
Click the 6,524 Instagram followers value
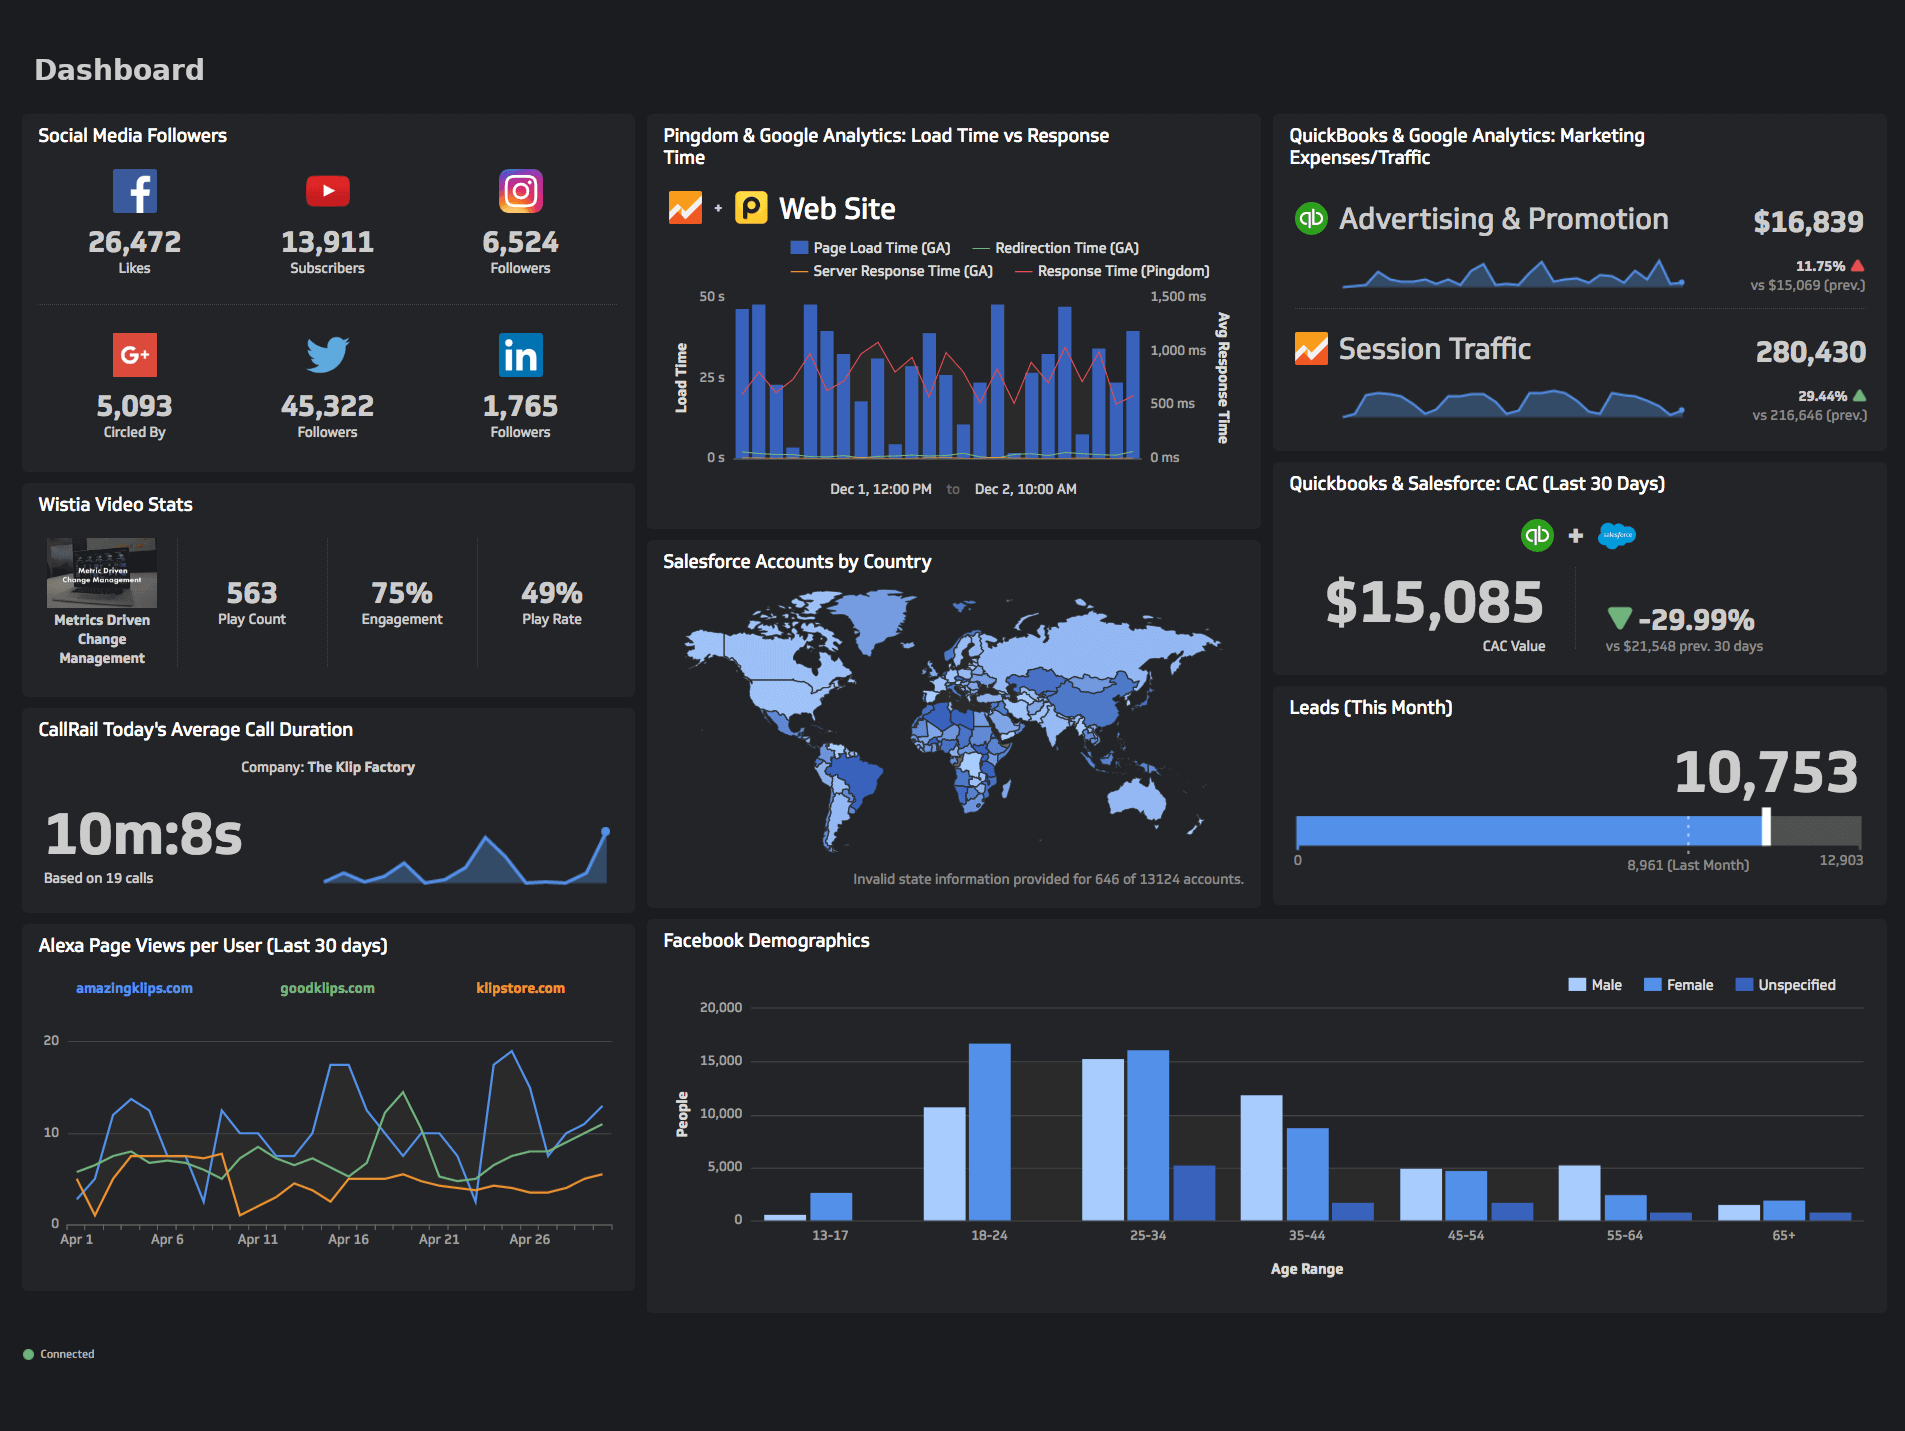tap(520, 242)
